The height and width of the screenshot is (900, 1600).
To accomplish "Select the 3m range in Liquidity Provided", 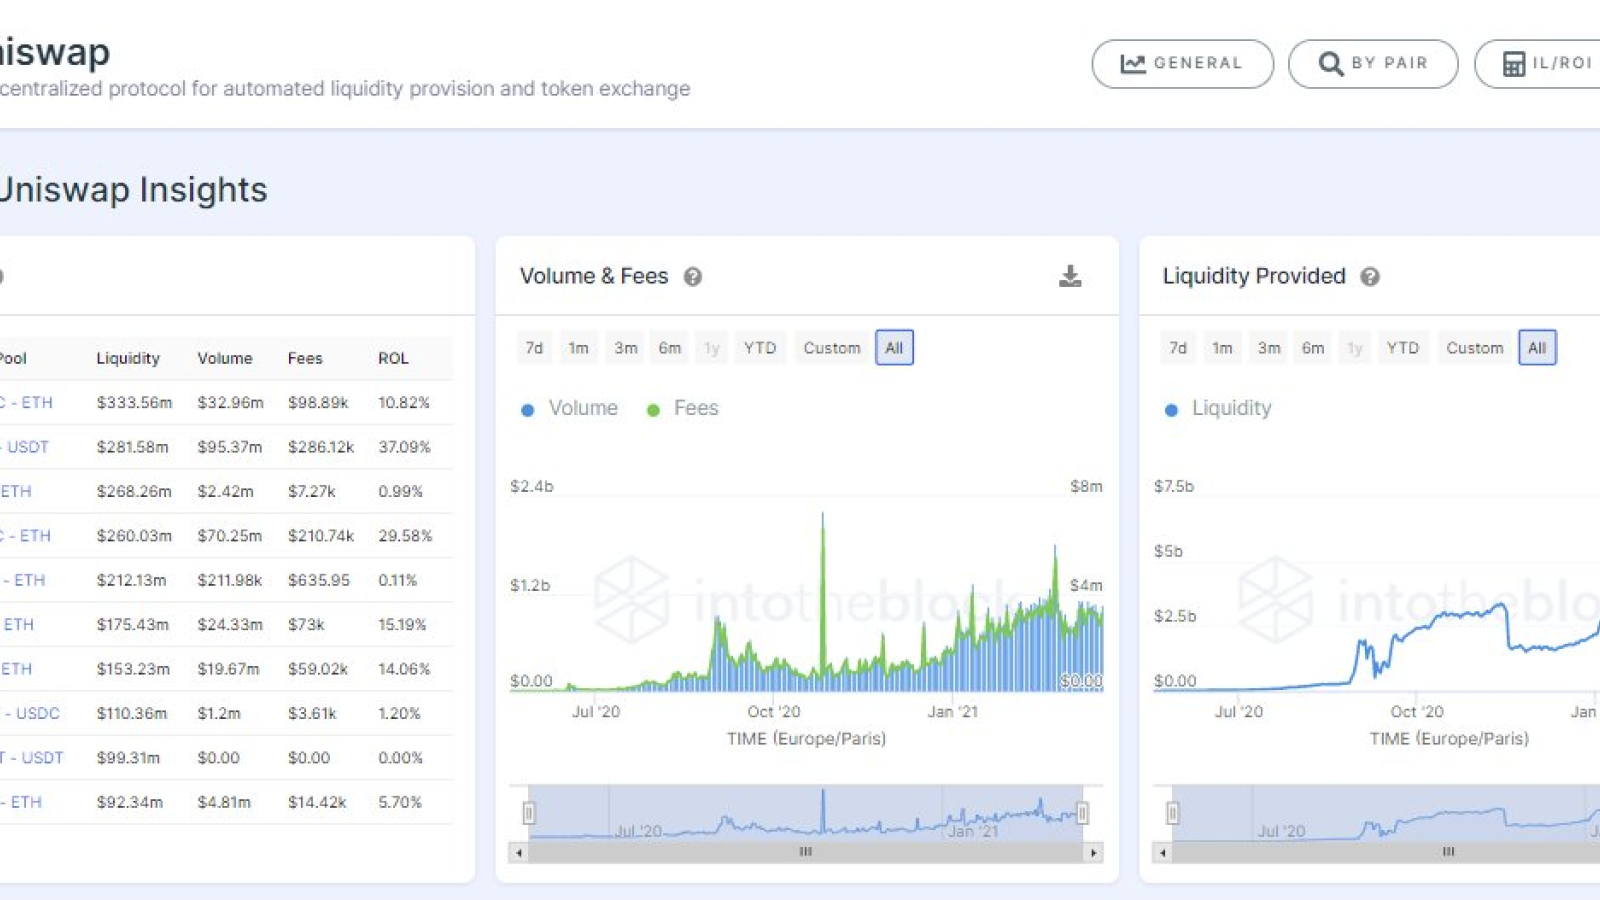I will pyautogui.click(x=1269, y=348).
